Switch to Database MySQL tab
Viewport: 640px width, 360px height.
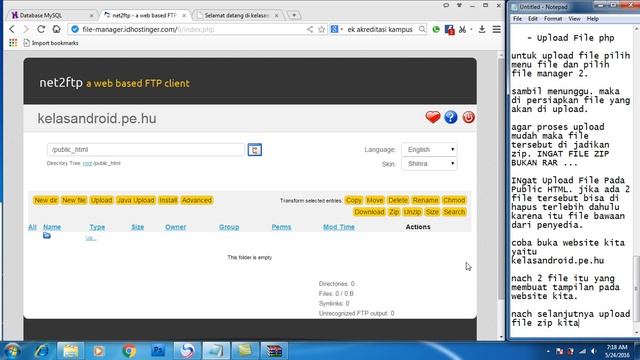tap(52, 15)
